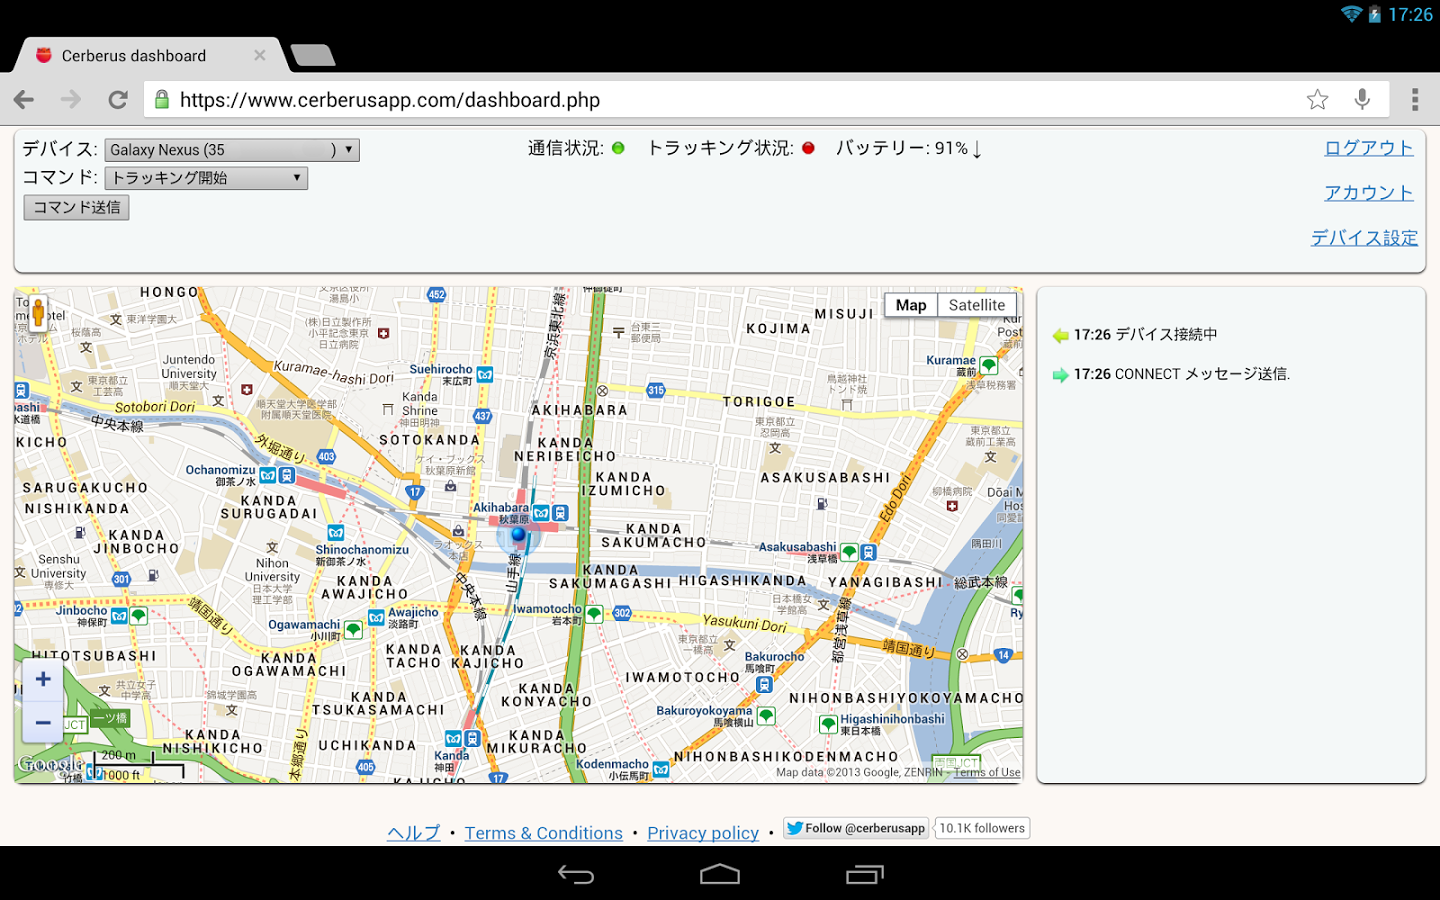Viewport: 1440px width, 900px height.
Task: Switch map to Map view
Action: (x=911, y=305)
